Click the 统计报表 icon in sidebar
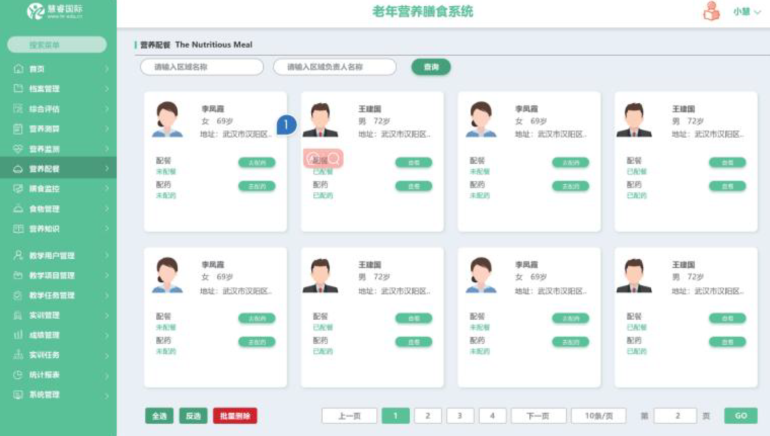The image size is (770, 436). 18,374
